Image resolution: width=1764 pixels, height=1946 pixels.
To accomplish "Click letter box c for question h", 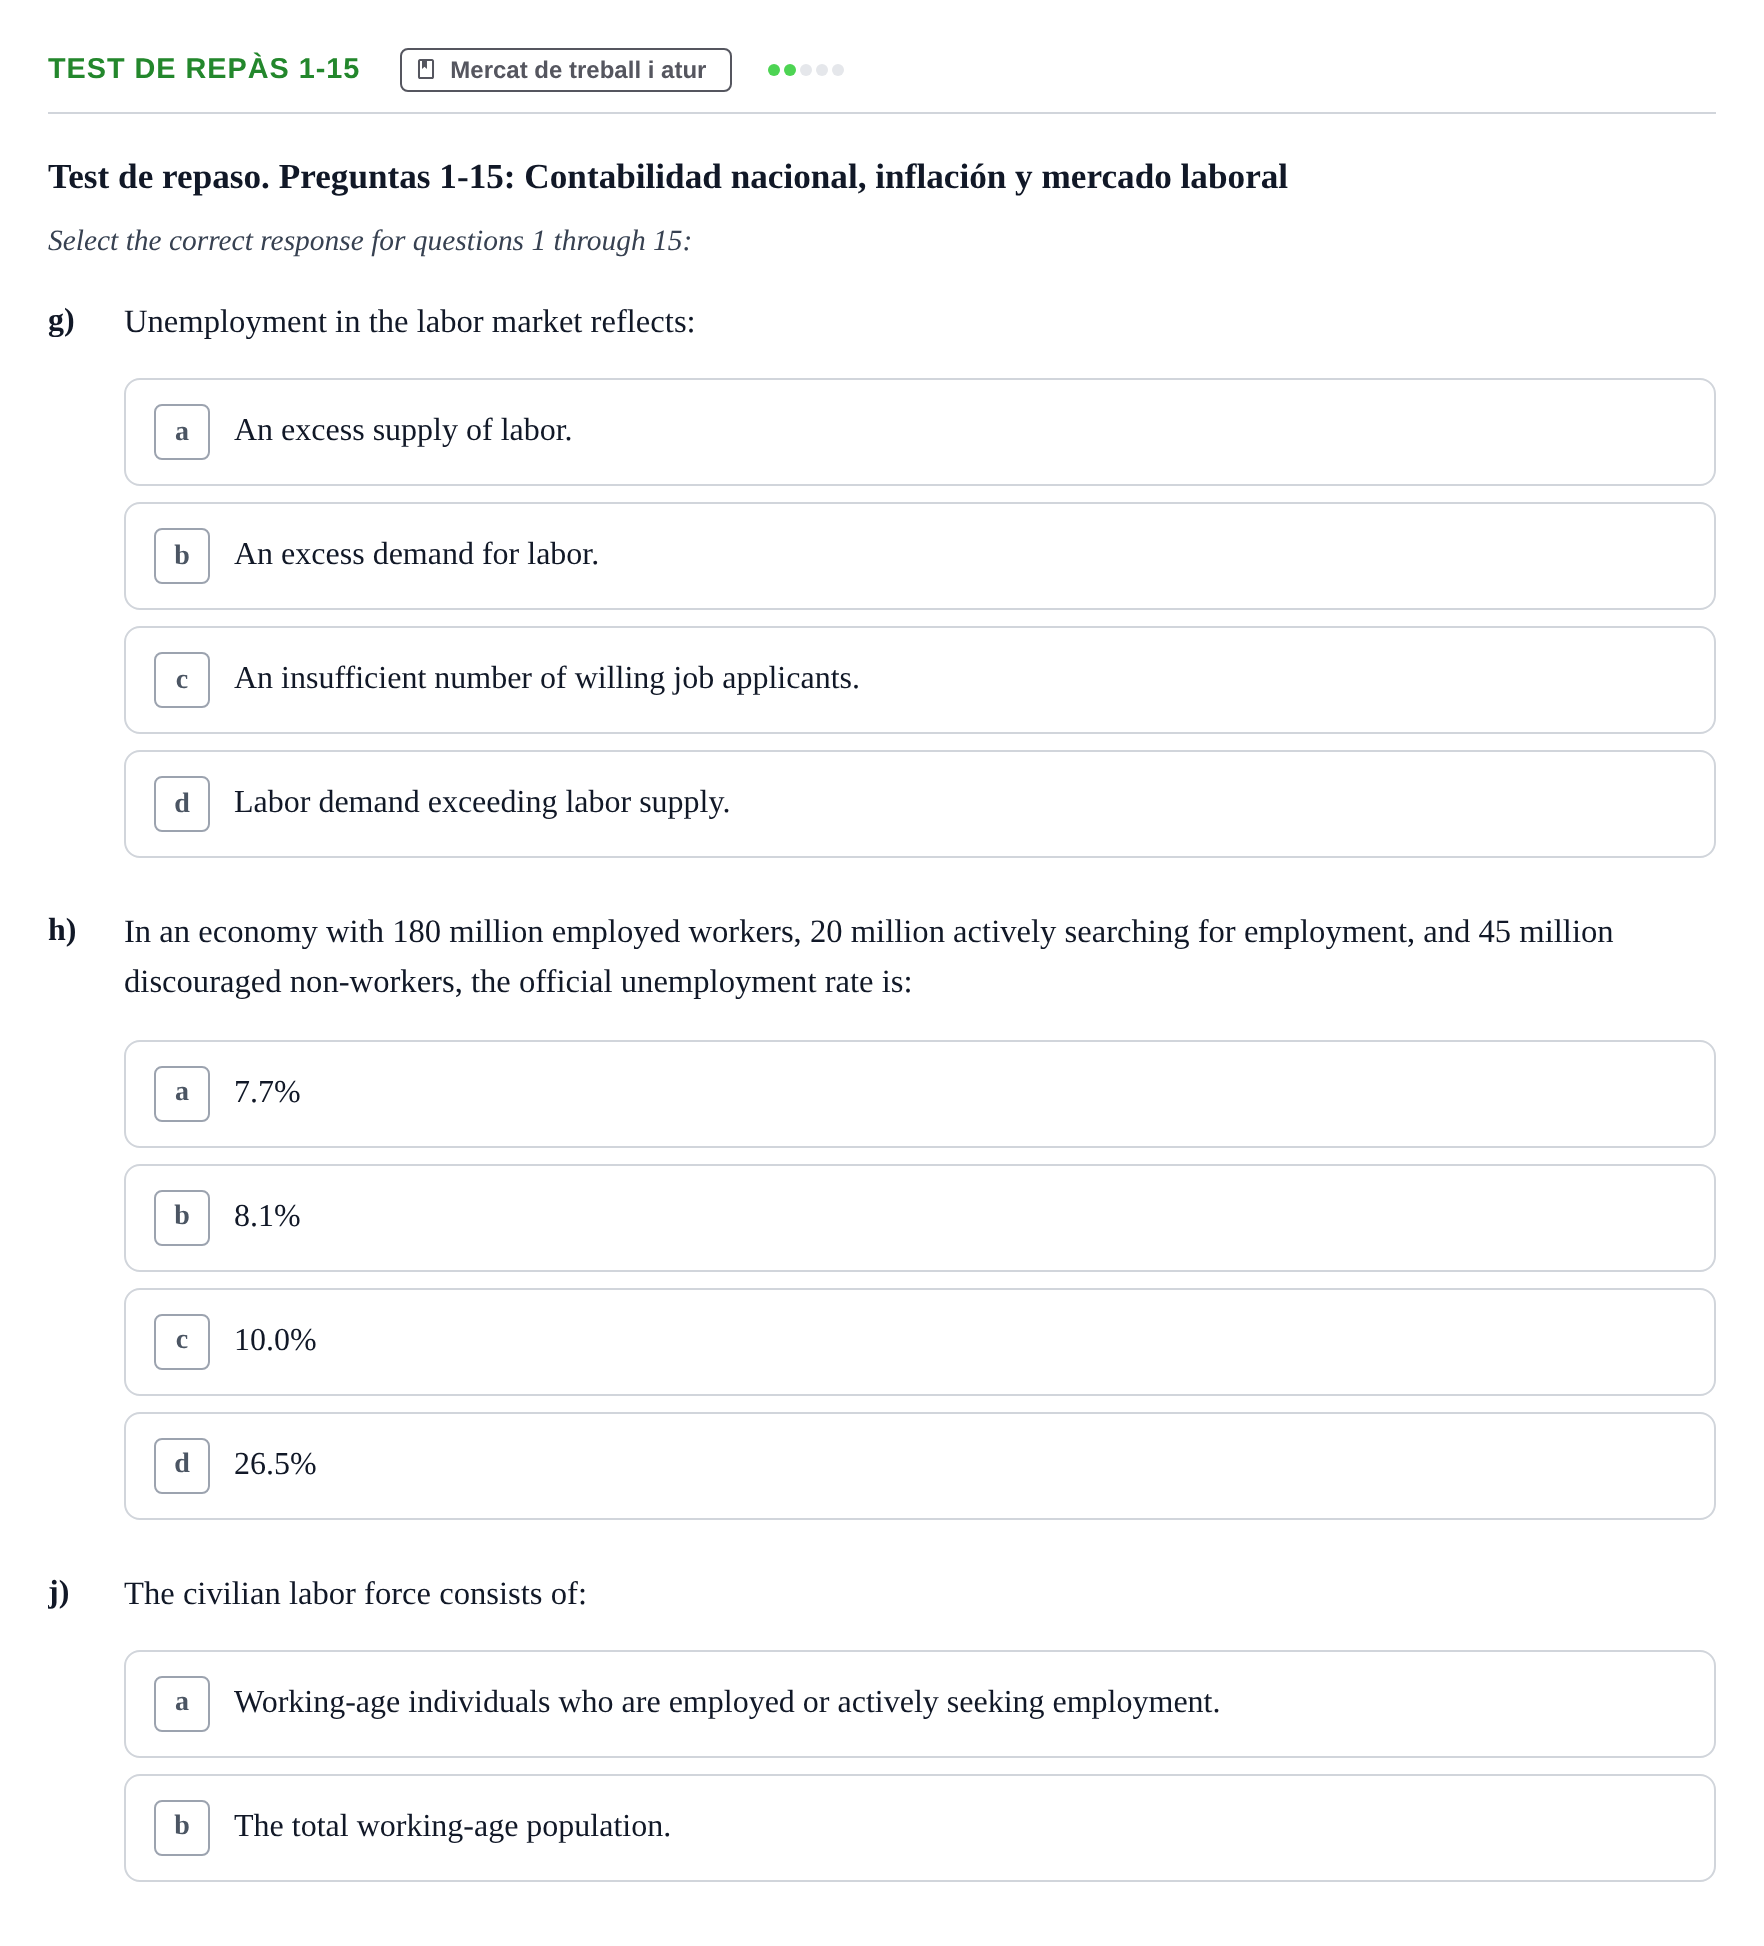I will 182,1342.
